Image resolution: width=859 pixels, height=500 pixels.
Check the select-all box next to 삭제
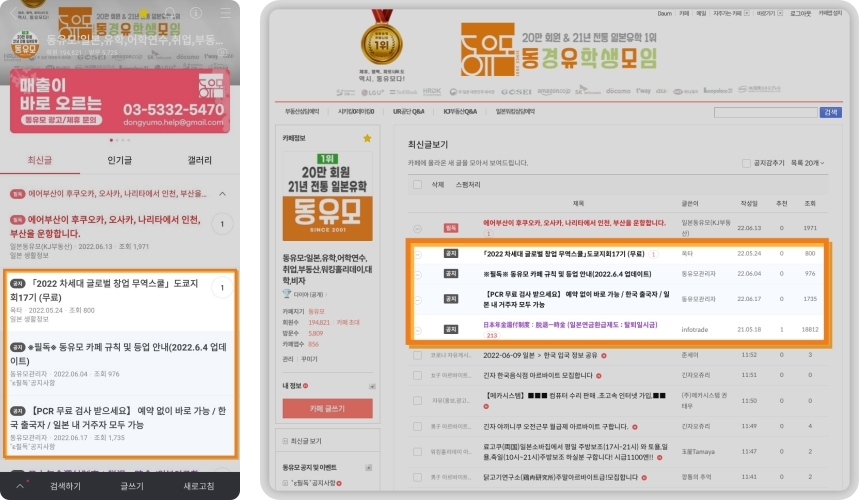[417, 185]
